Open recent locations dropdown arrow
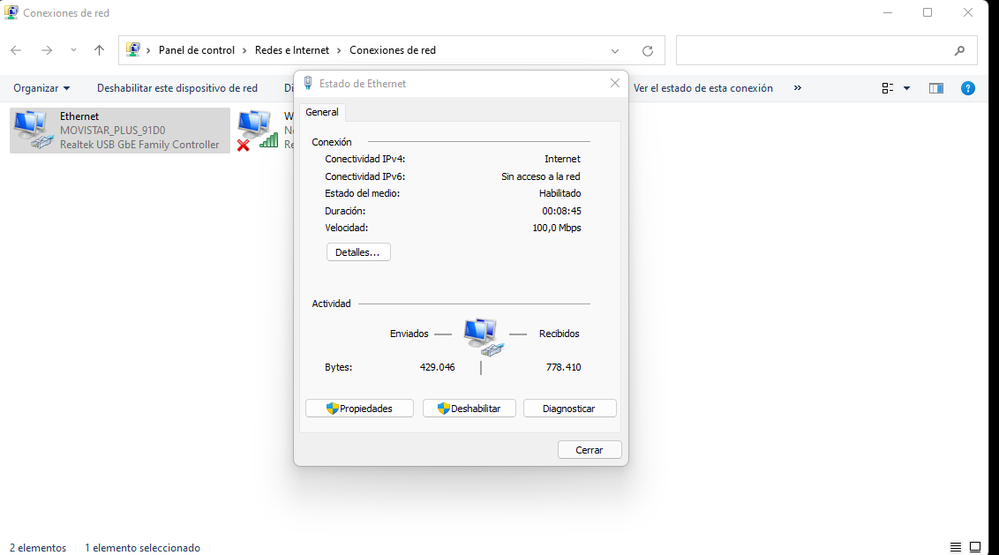The height and width of the screenshot is (555, 999). (x=73, y=50)
